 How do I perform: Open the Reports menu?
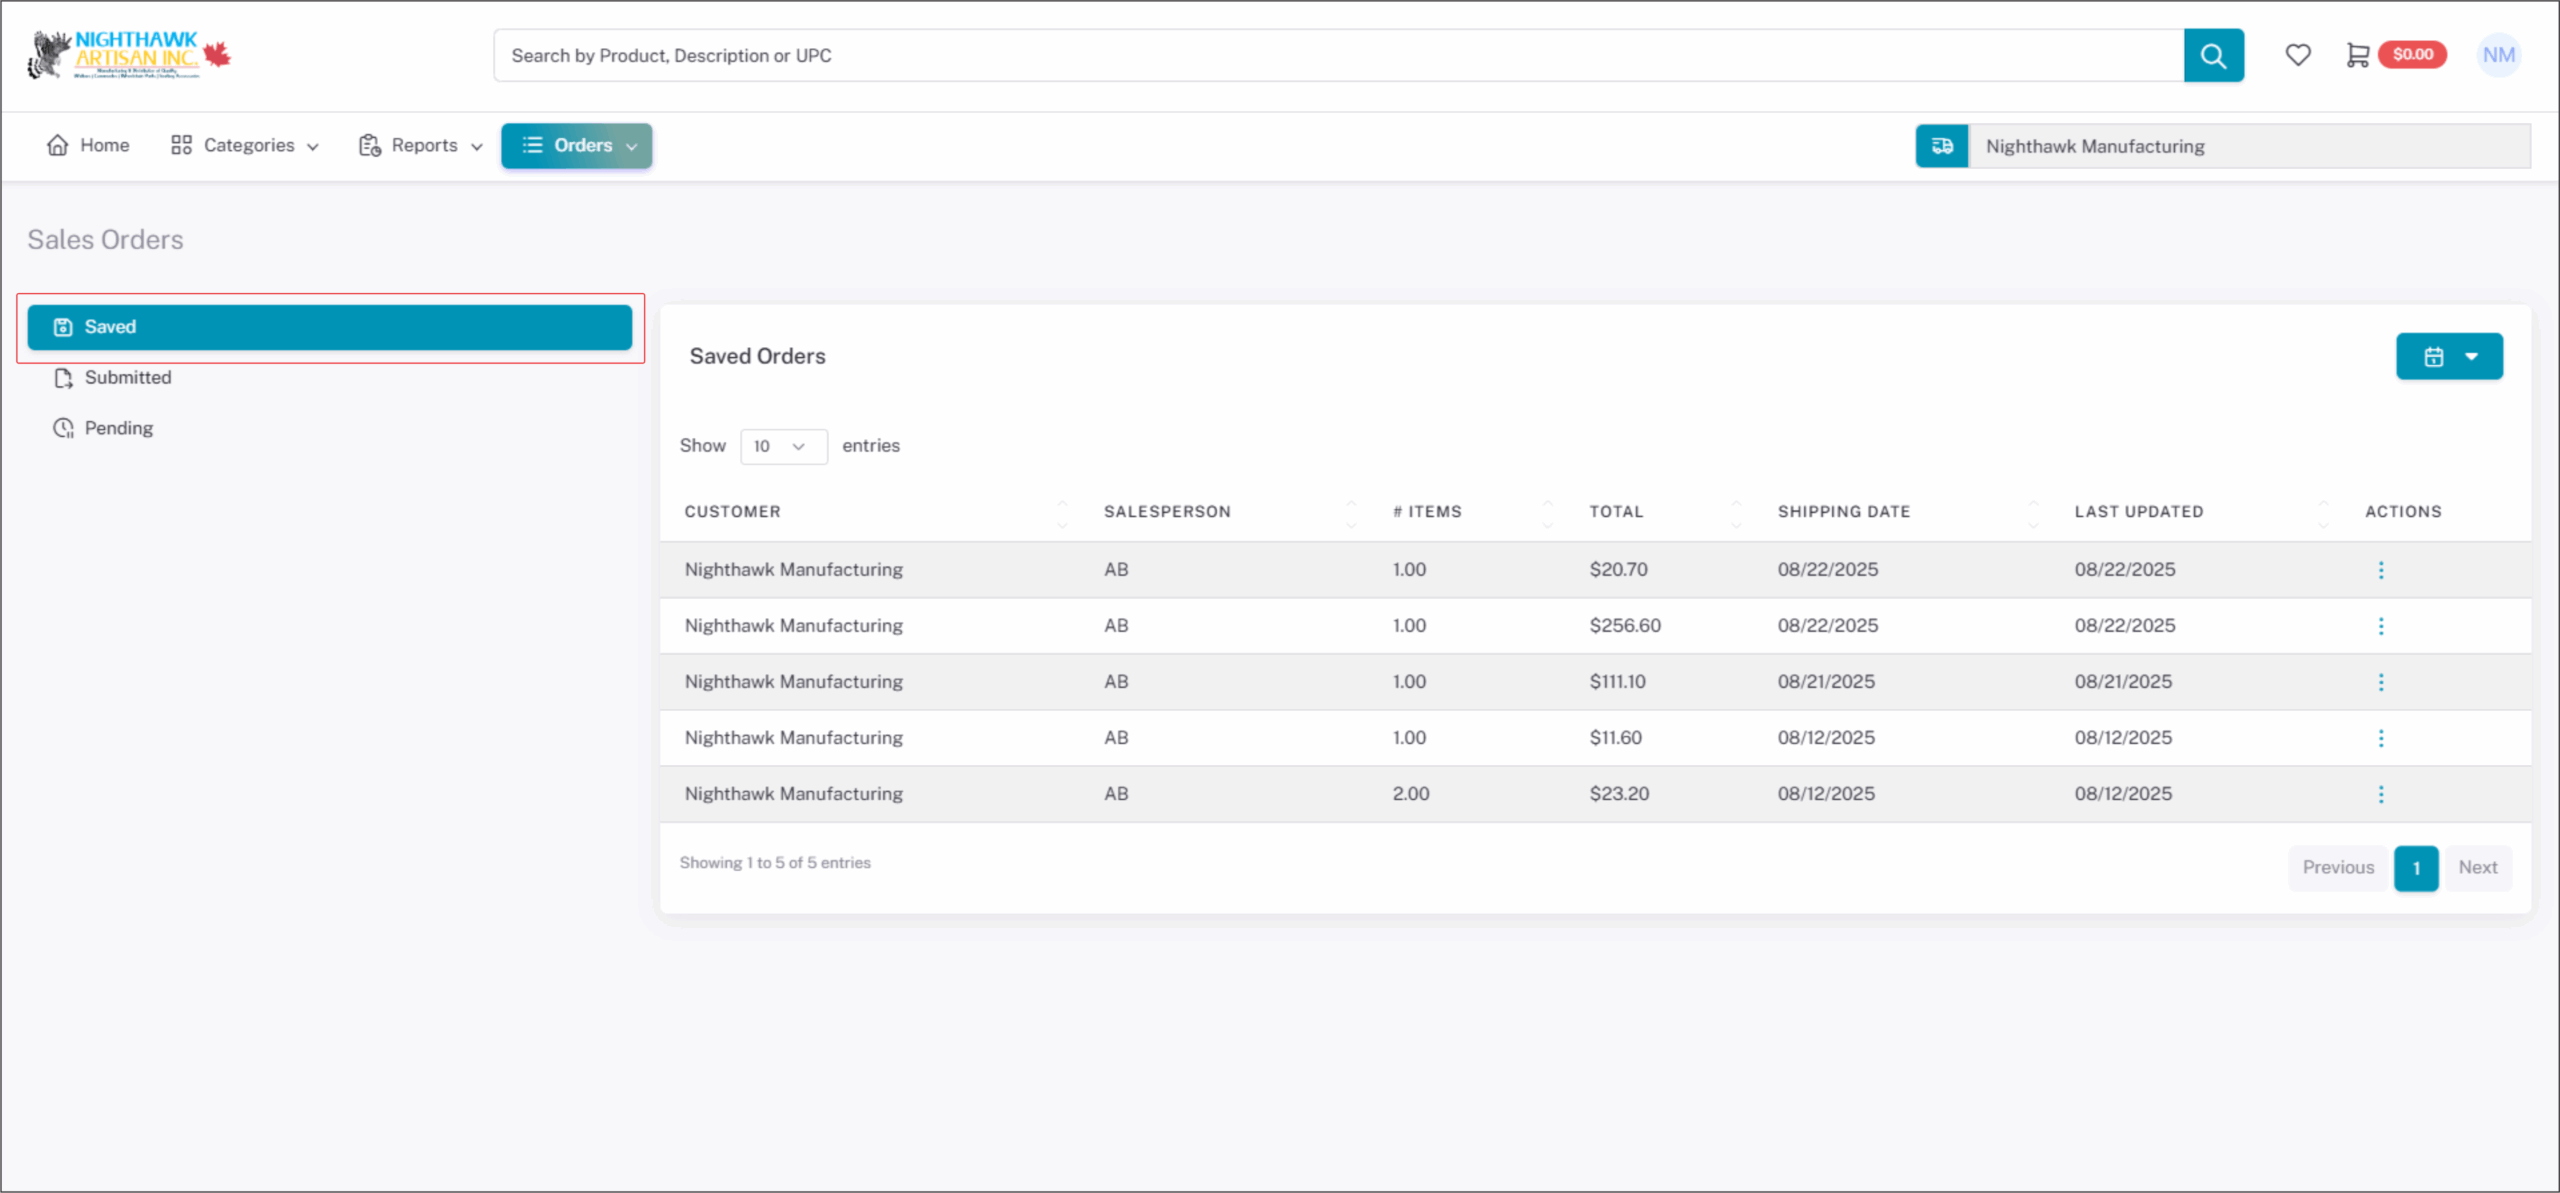click(x=421, y=146)
